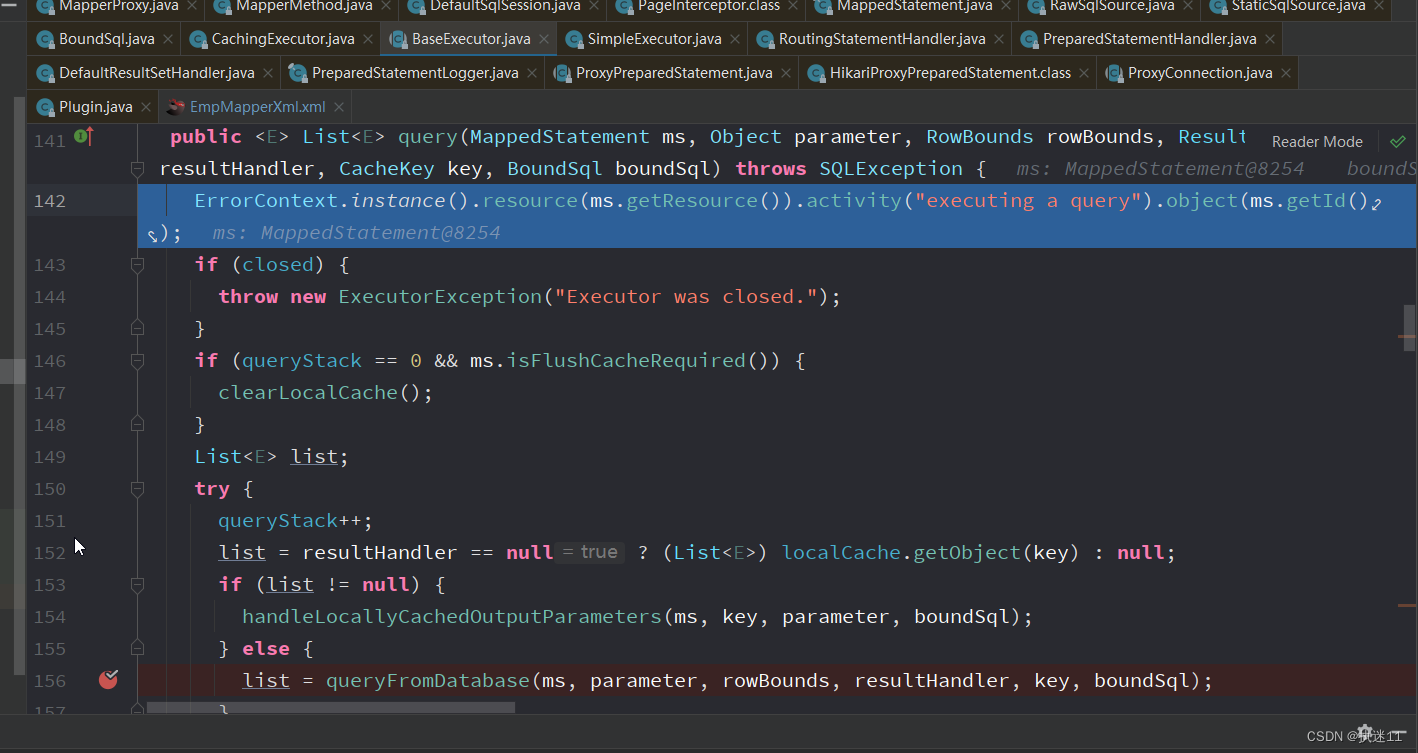1418x753 pixels.
Task: Open the EmpMapperXml.xml tab
Action: click(x=257, y=107)
